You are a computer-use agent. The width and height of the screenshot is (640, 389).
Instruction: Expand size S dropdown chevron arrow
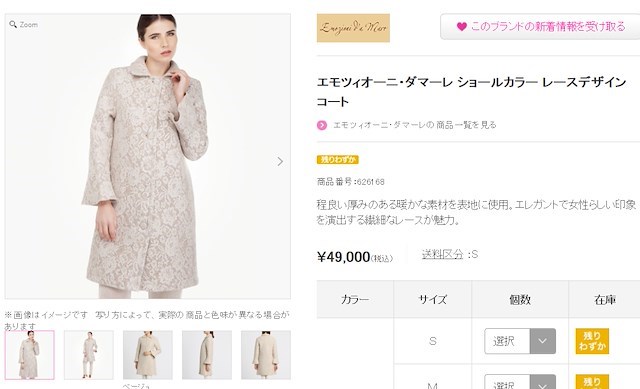coord(542,341)
